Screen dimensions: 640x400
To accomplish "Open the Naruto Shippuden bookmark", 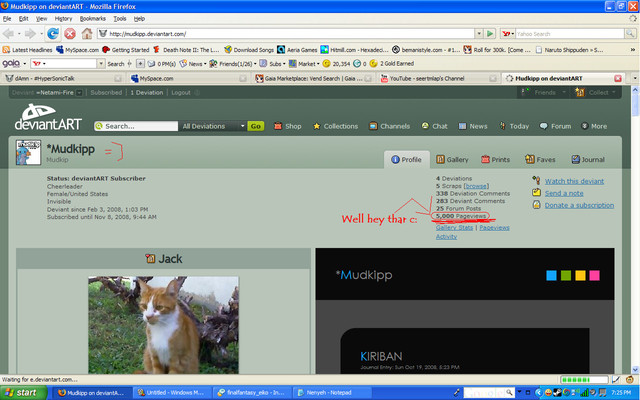I will tap(569, 50).
